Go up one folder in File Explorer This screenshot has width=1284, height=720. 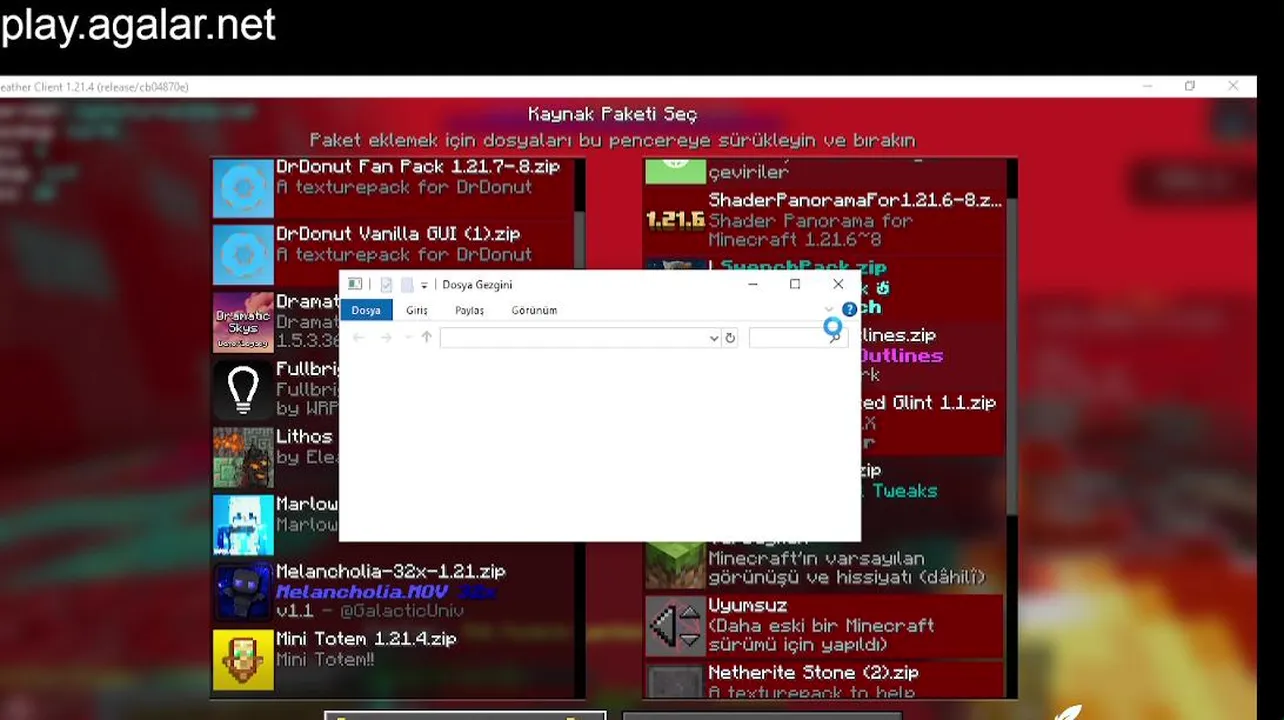[x=426, y=338]
